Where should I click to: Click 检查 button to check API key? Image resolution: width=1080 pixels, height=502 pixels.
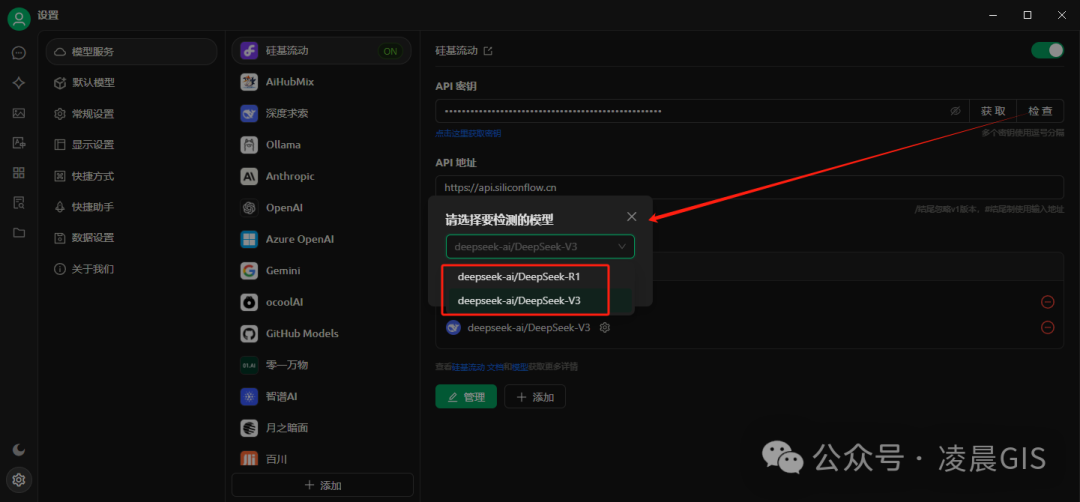1040,111
